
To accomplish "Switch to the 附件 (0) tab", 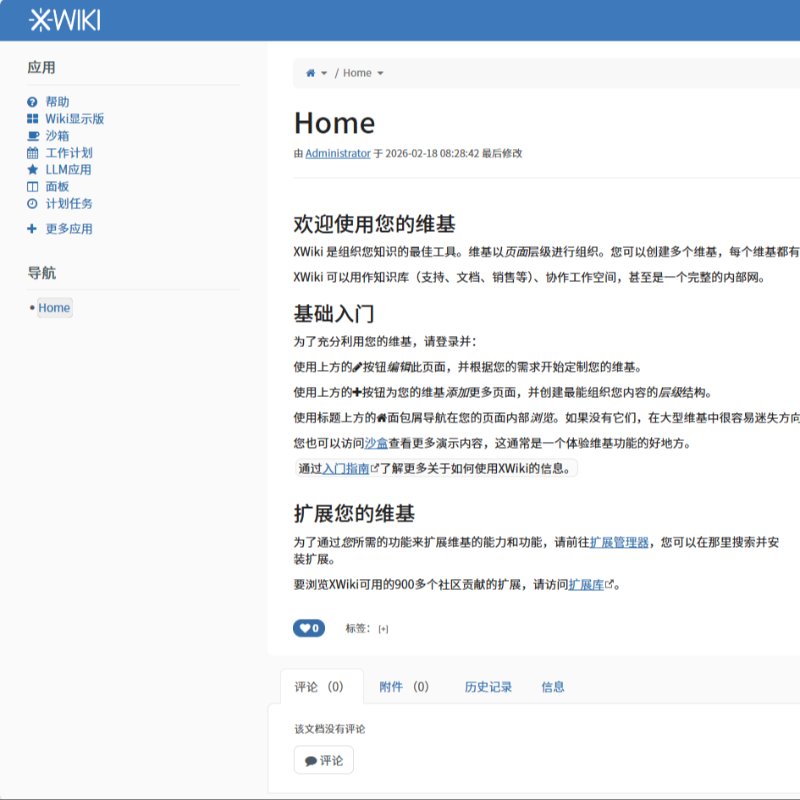I will pyautogui.click(x=404, y=687).
